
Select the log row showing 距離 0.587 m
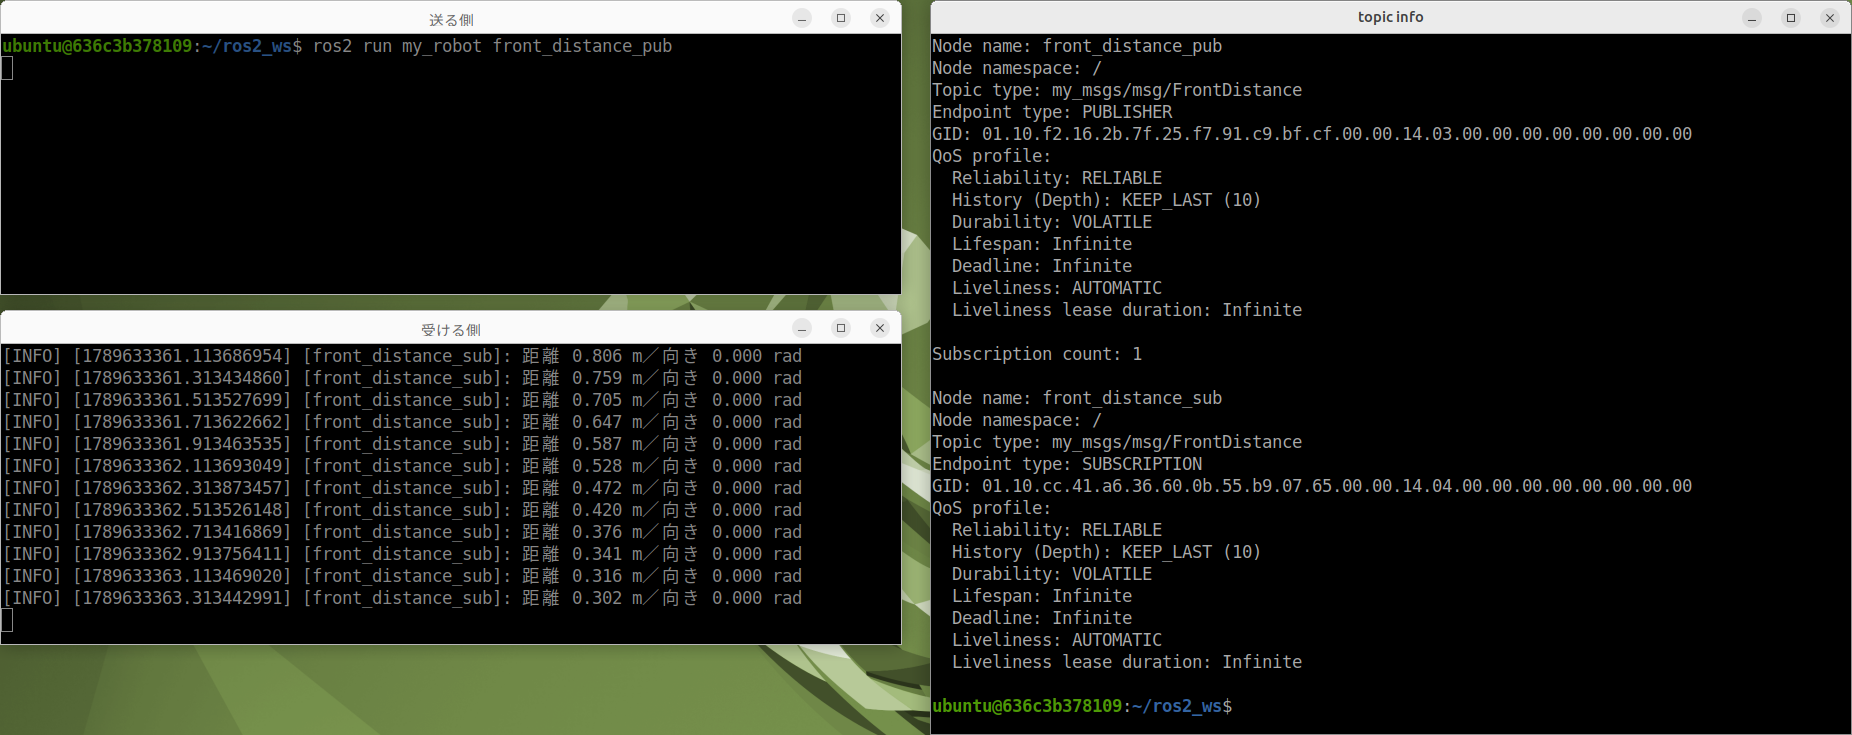coord(402,444)
